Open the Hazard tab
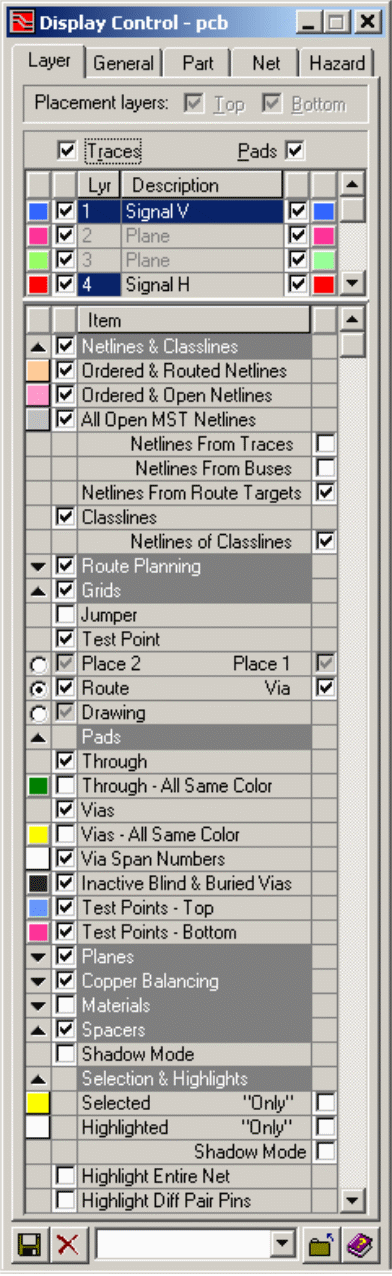The image size is (392, 1276). pyautogui.click(x=336, y=64)
